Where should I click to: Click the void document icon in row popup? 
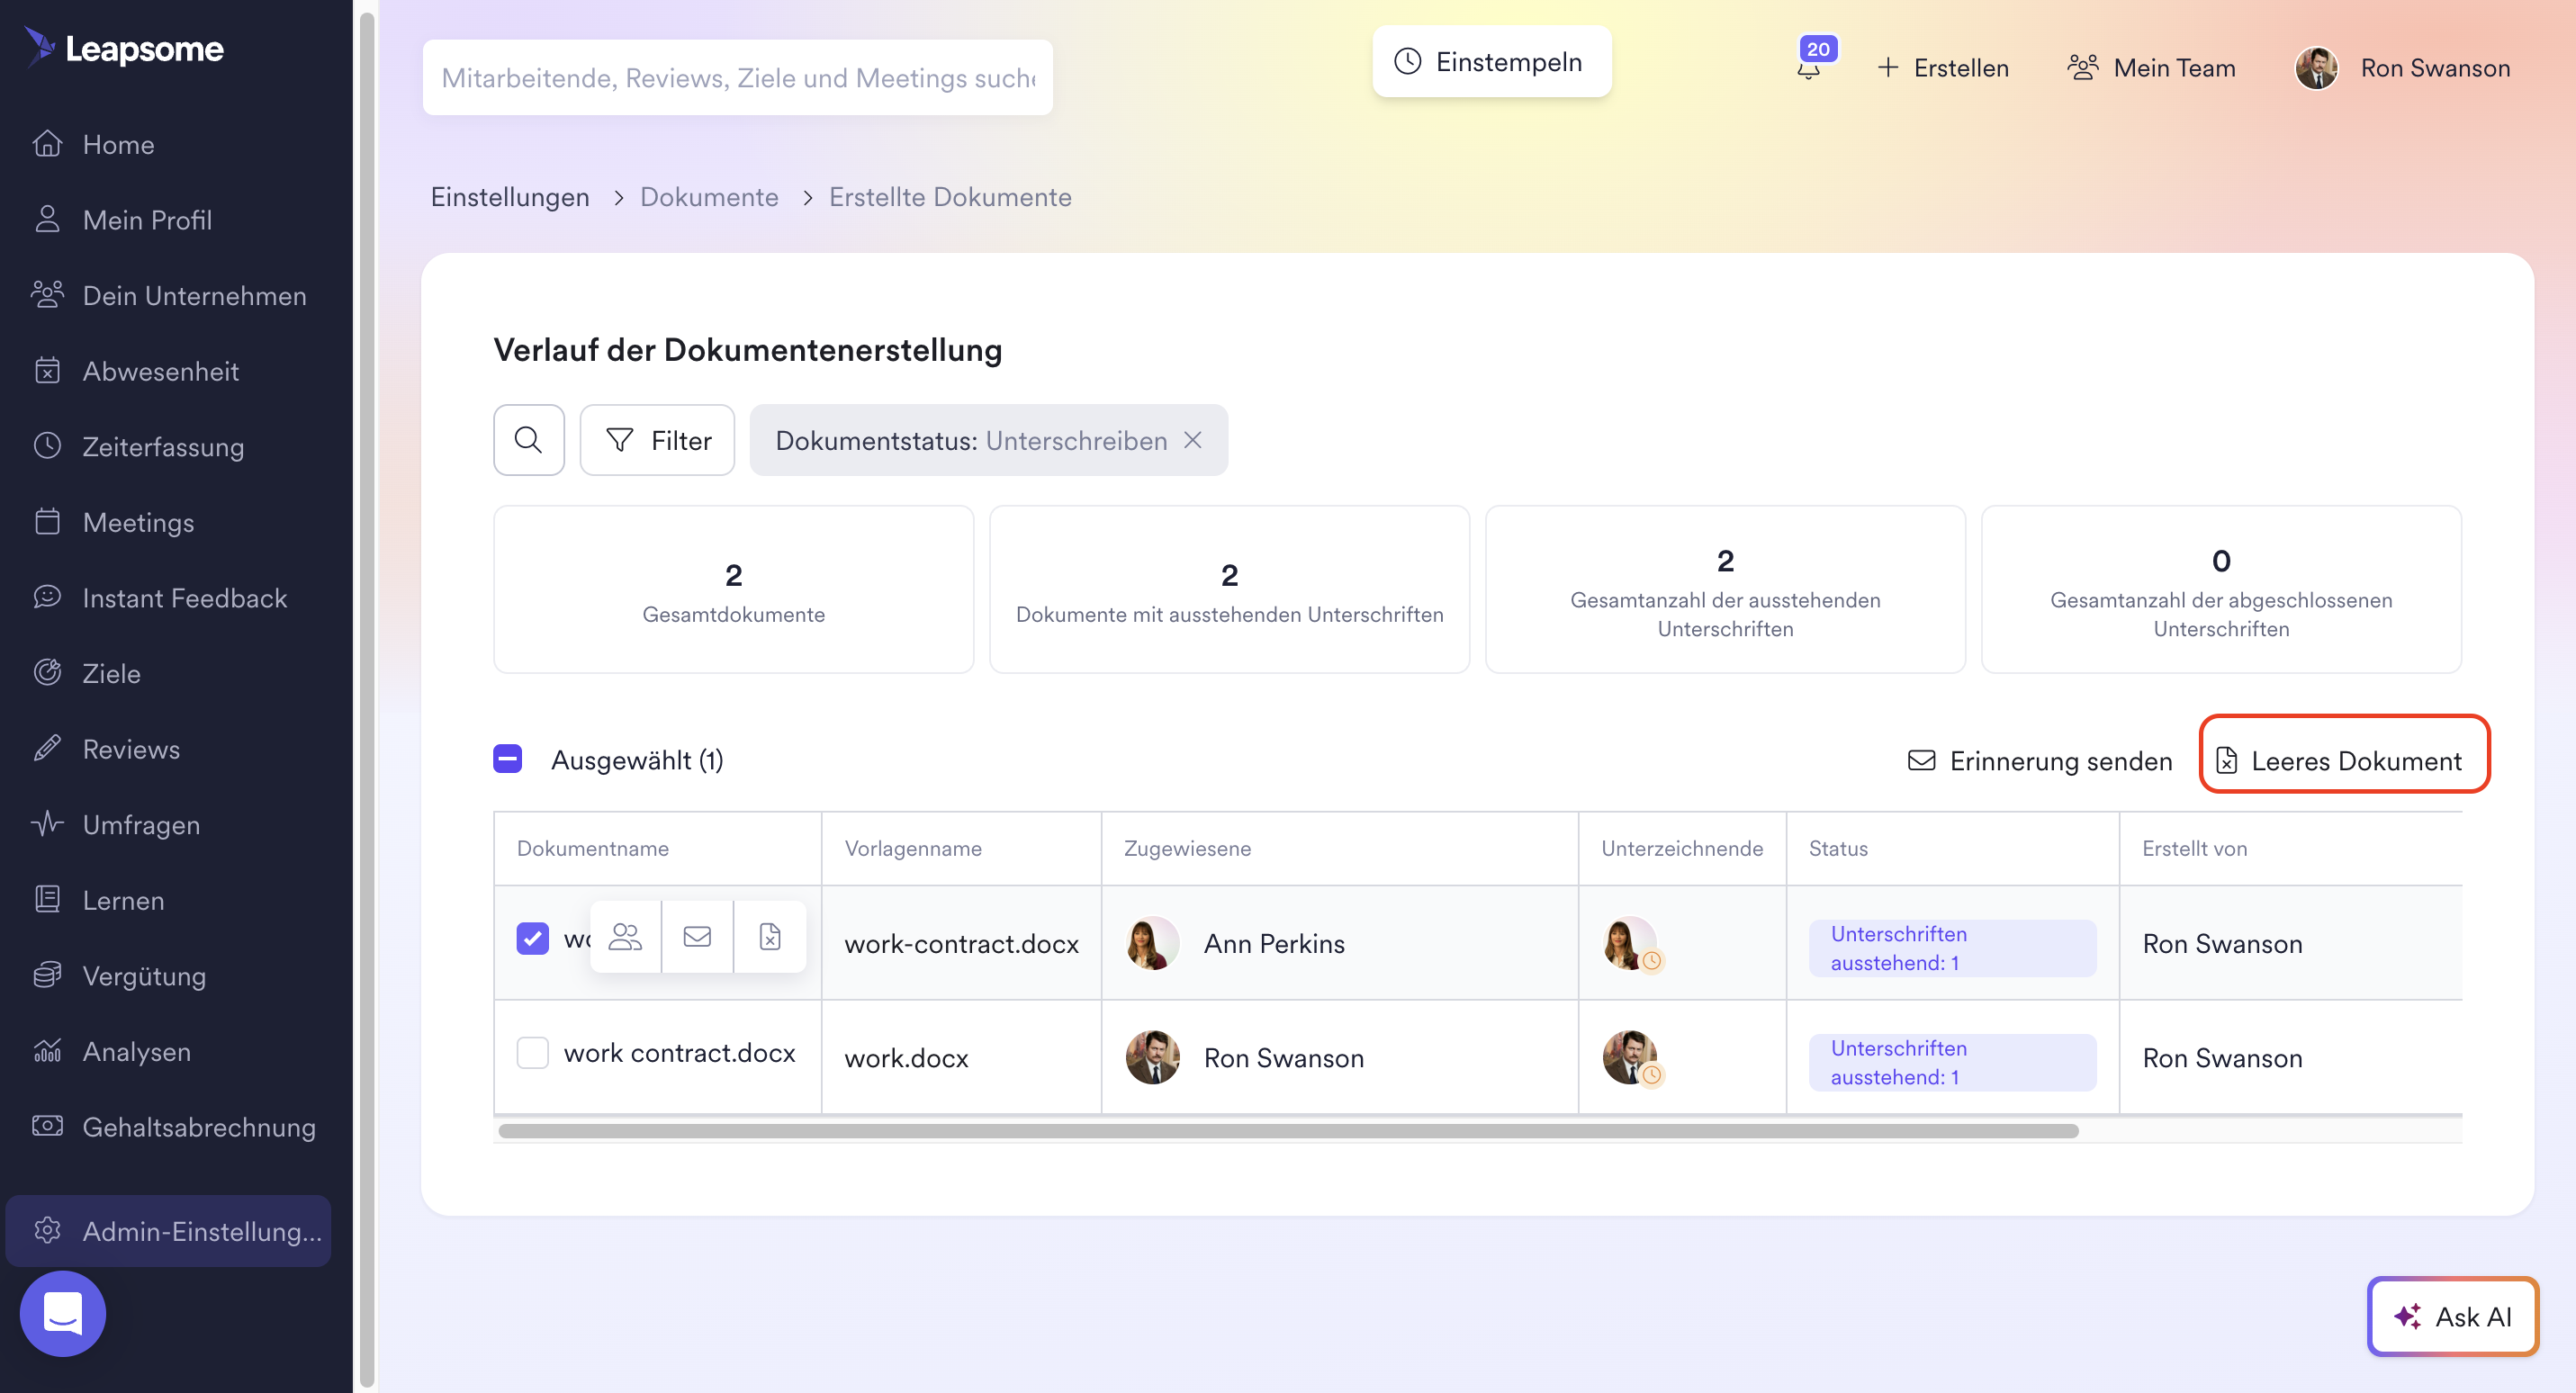[x=769, y=937]
